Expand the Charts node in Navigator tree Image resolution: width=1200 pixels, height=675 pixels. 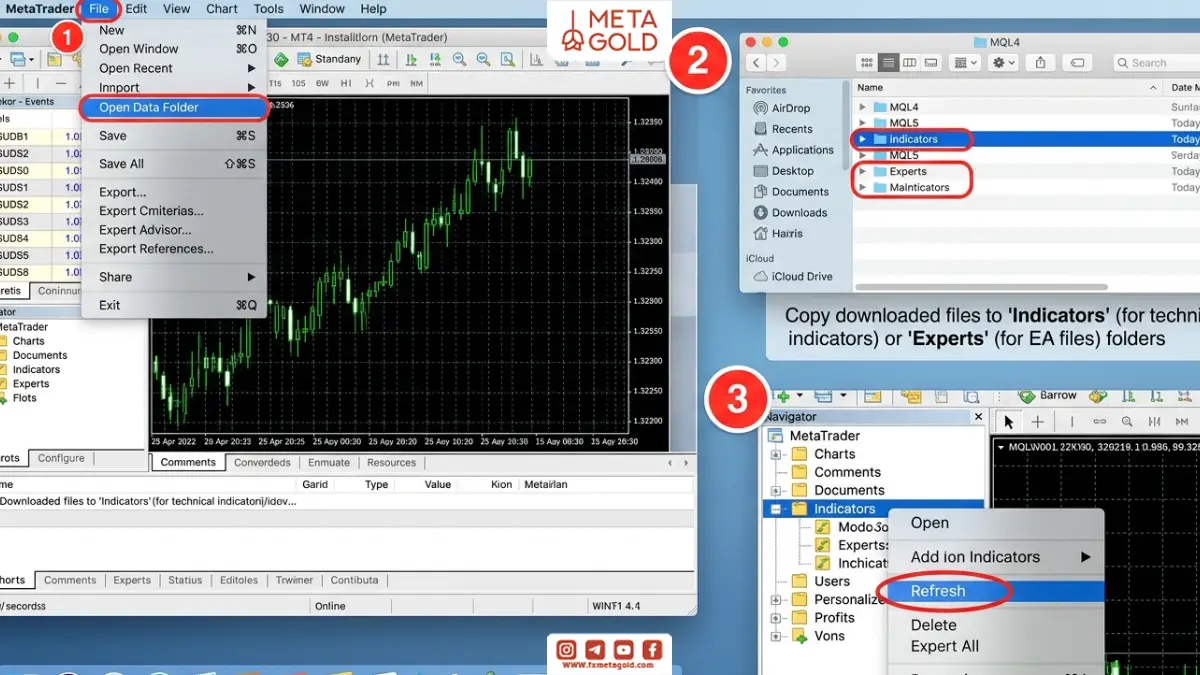(775, 454)
